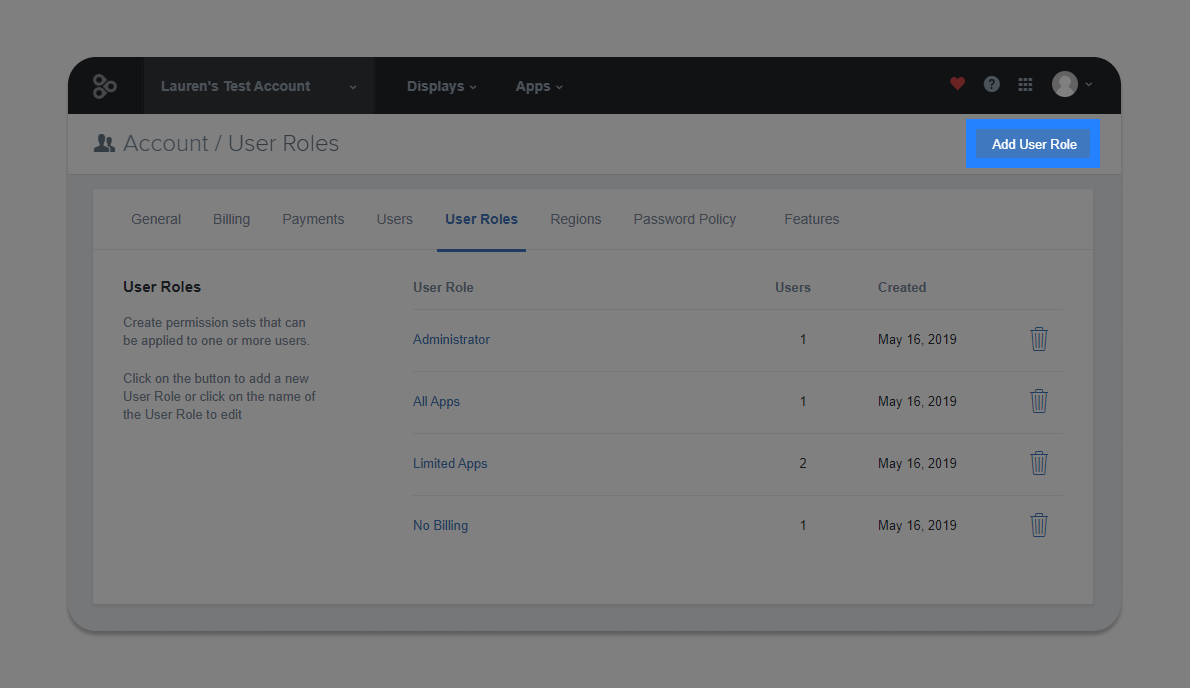The image size is (1190, 688).
Task: Delete the No Billing role using its trash icon
Action: [x=1039, y=525]
